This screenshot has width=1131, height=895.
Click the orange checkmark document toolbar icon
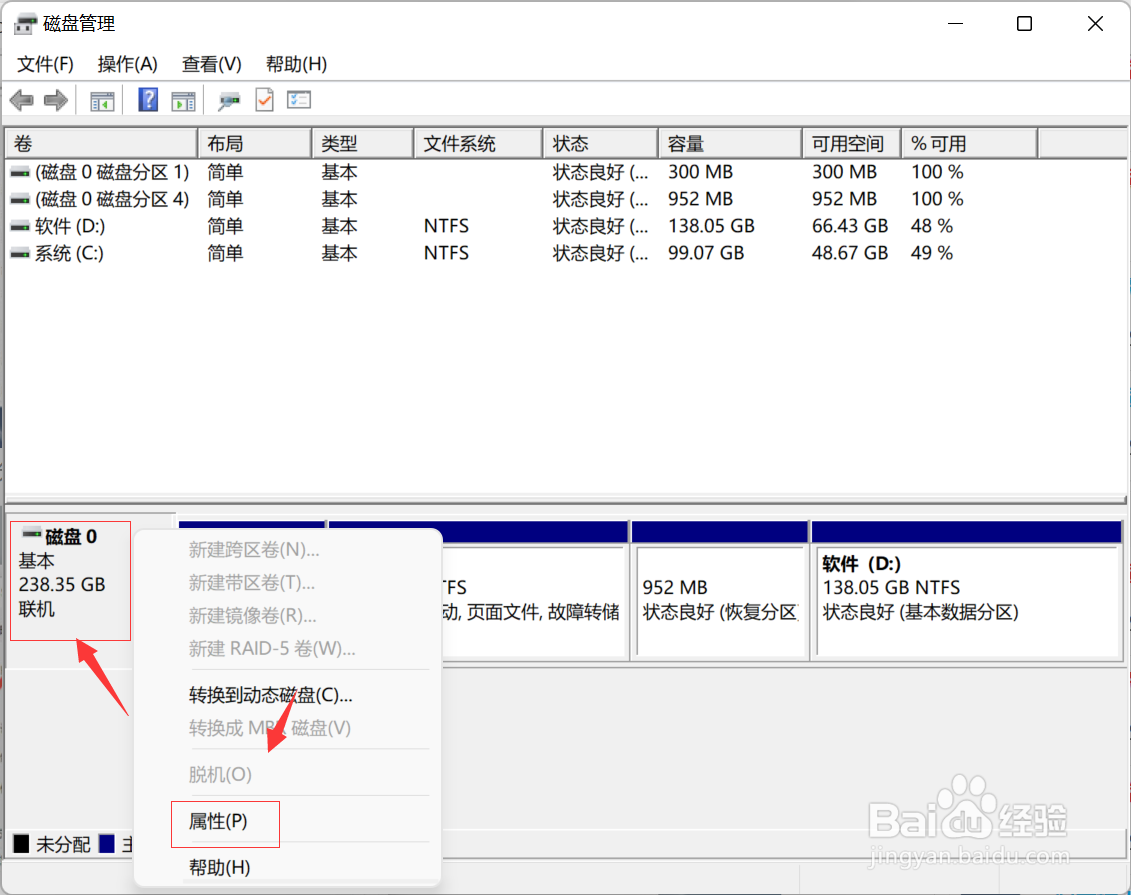pos(264,99)
